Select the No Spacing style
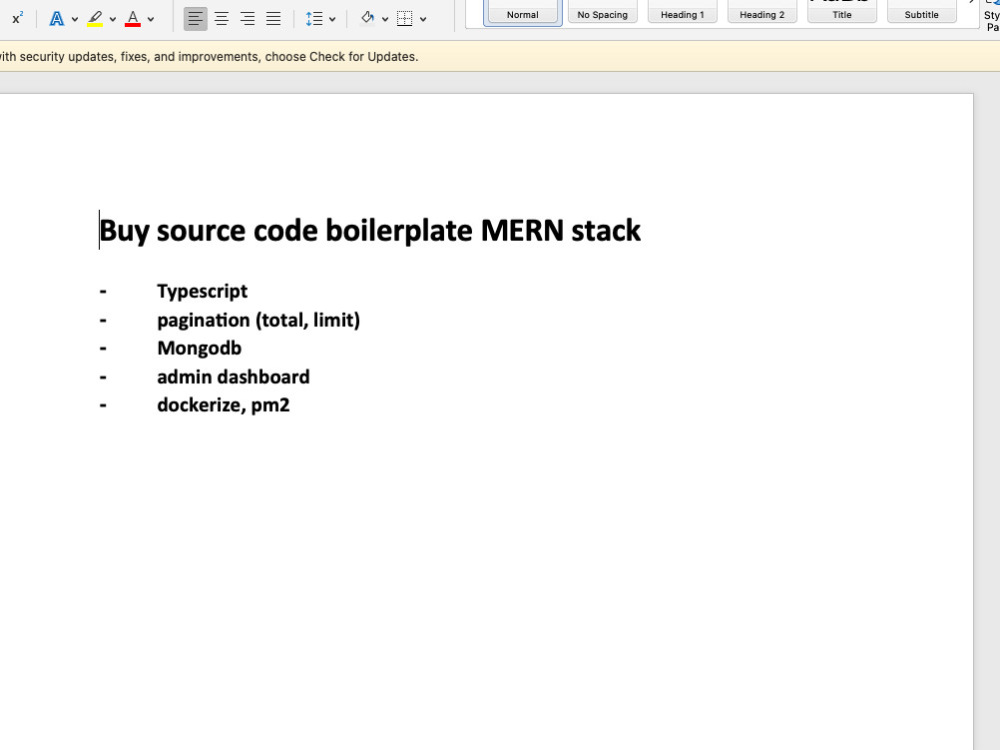 pyautogui.click(x=603, y=11)
